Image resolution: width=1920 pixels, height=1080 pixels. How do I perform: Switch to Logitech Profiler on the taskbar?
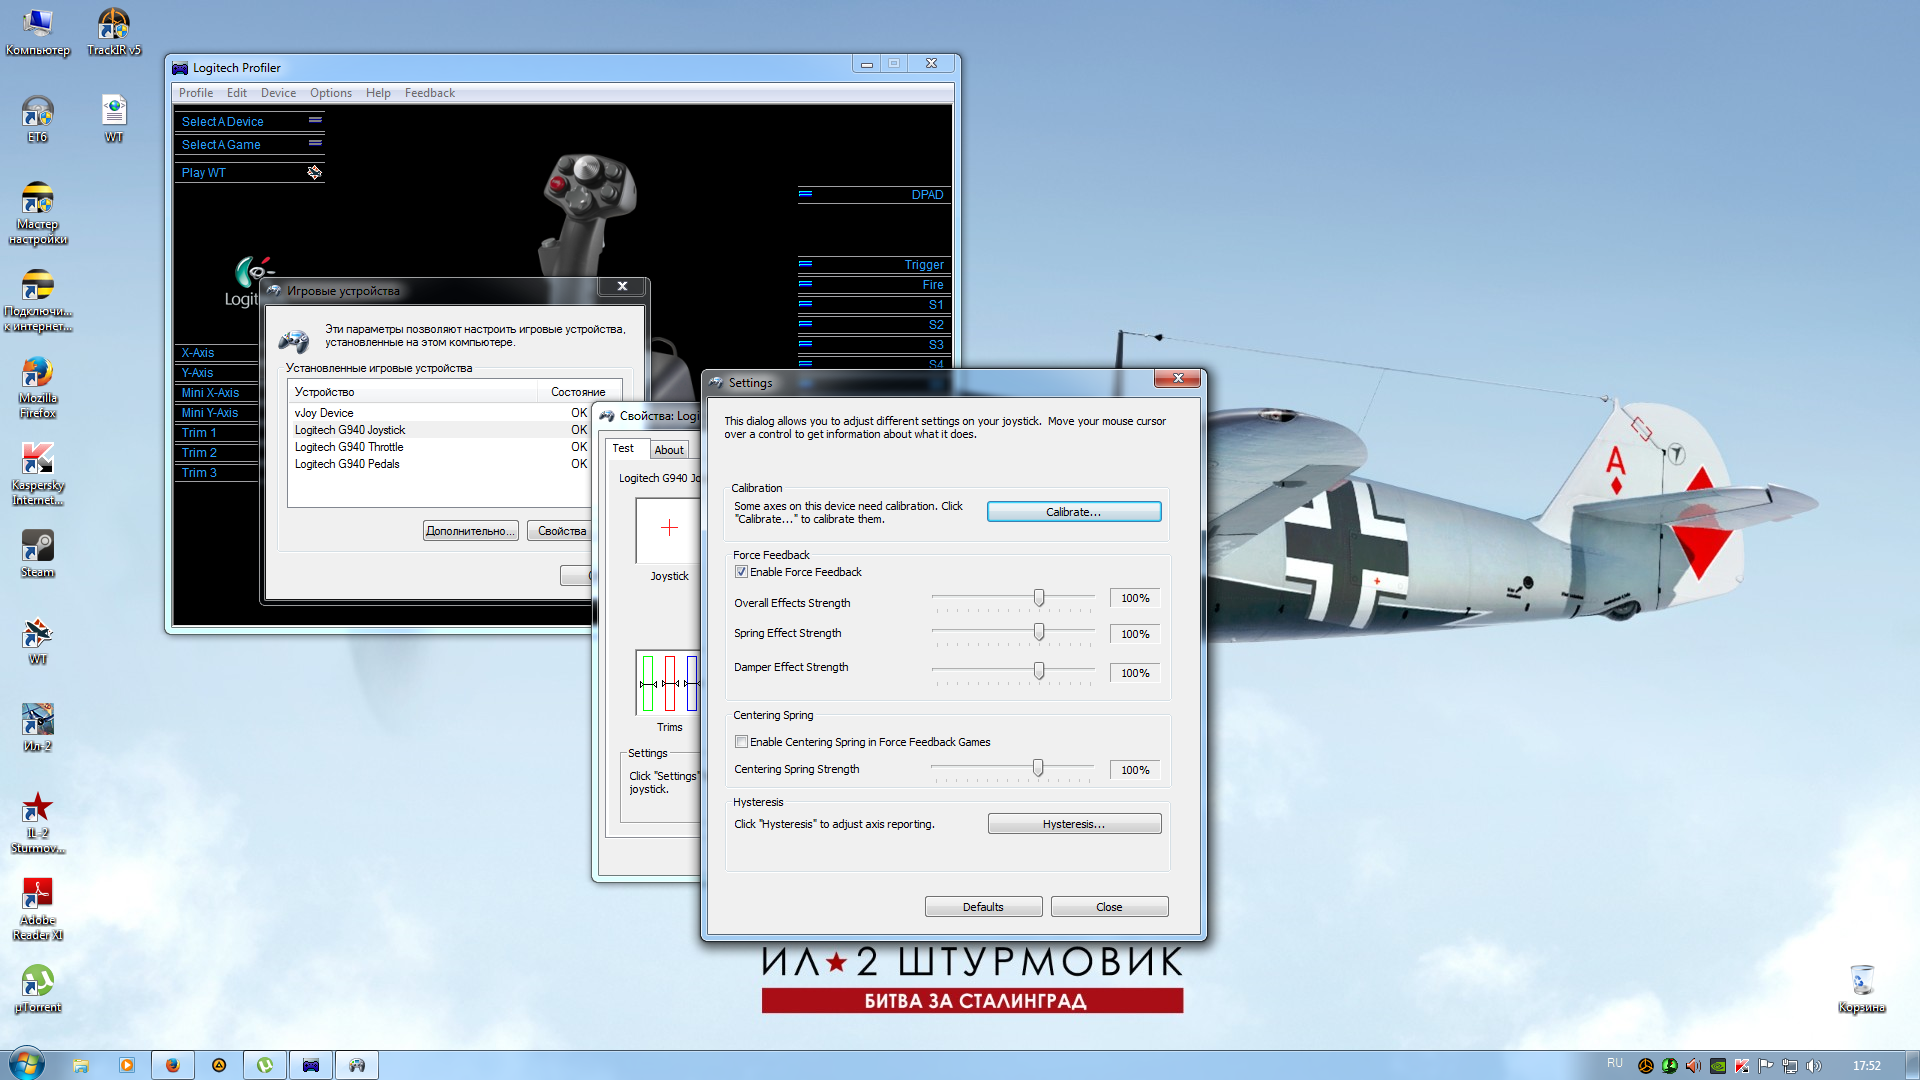[311, 1065]
